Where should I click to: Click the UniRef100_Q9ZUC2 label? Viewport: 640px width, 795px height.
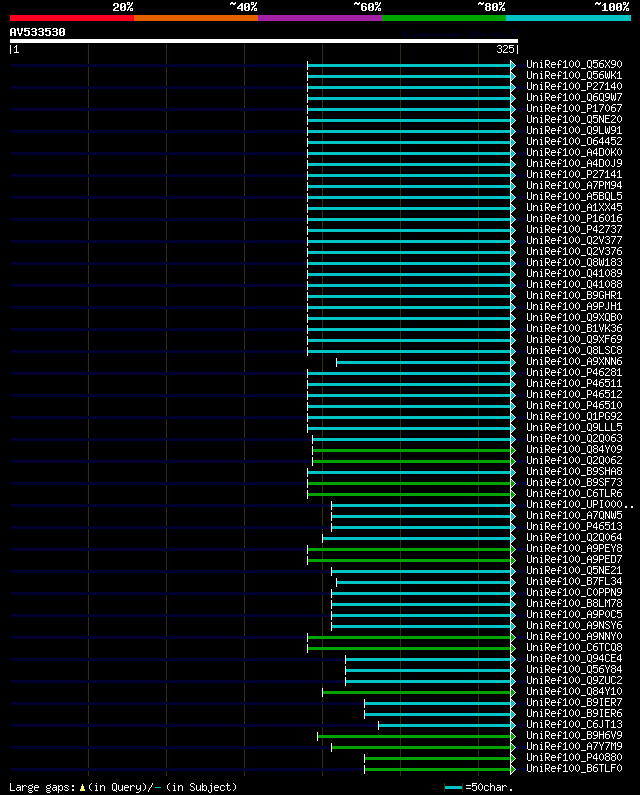pyautogui.click(x=574, y=680)
